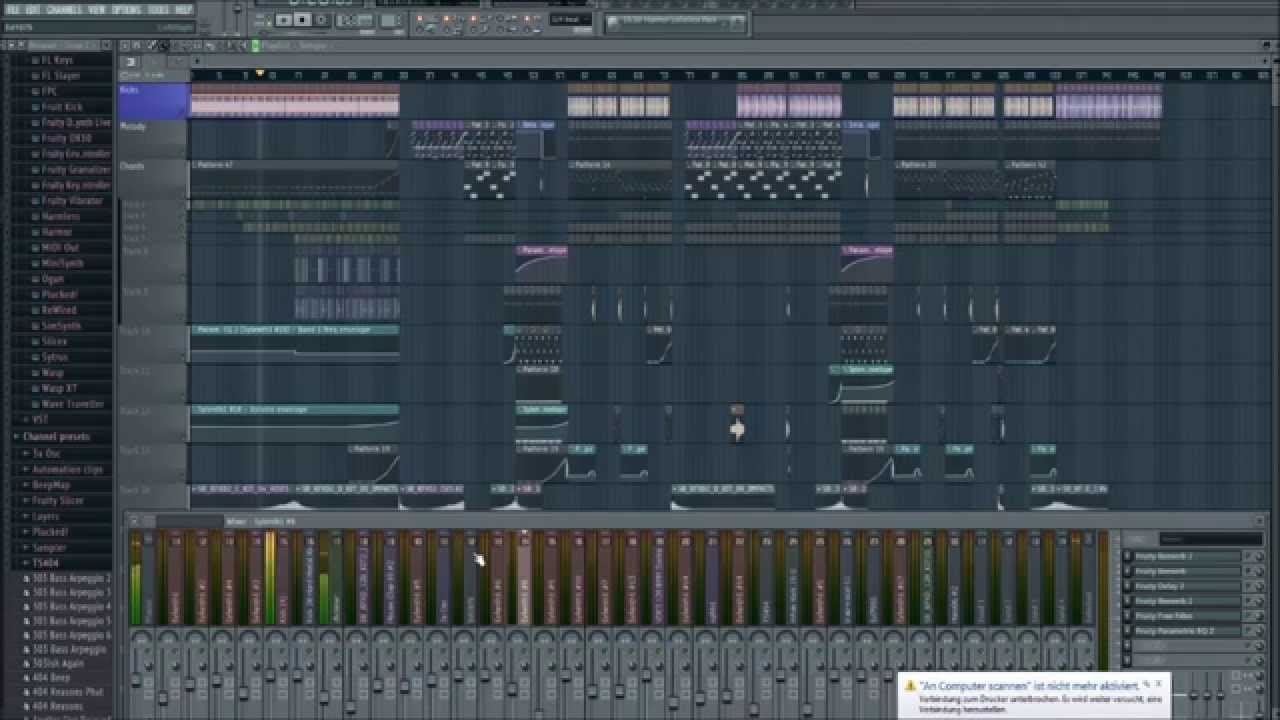Close the printer notification balloon

click(x=1159, y=684)
